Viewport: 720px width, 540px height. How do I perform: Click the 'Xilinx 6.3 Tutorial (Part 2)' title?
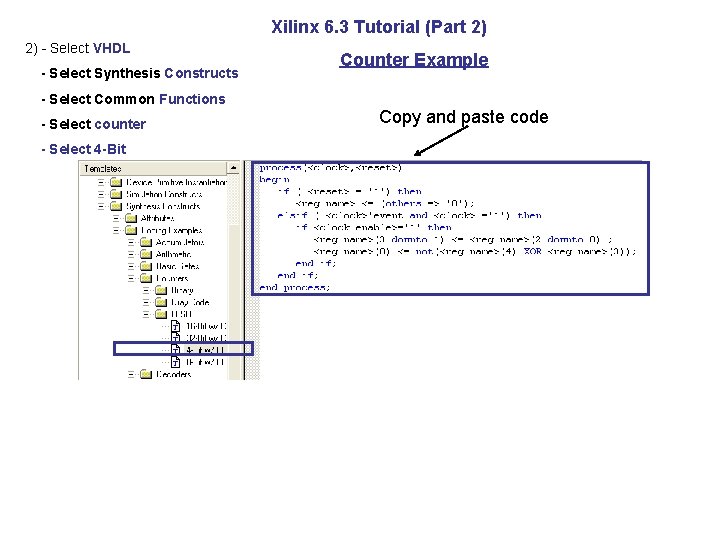[379, 27]
